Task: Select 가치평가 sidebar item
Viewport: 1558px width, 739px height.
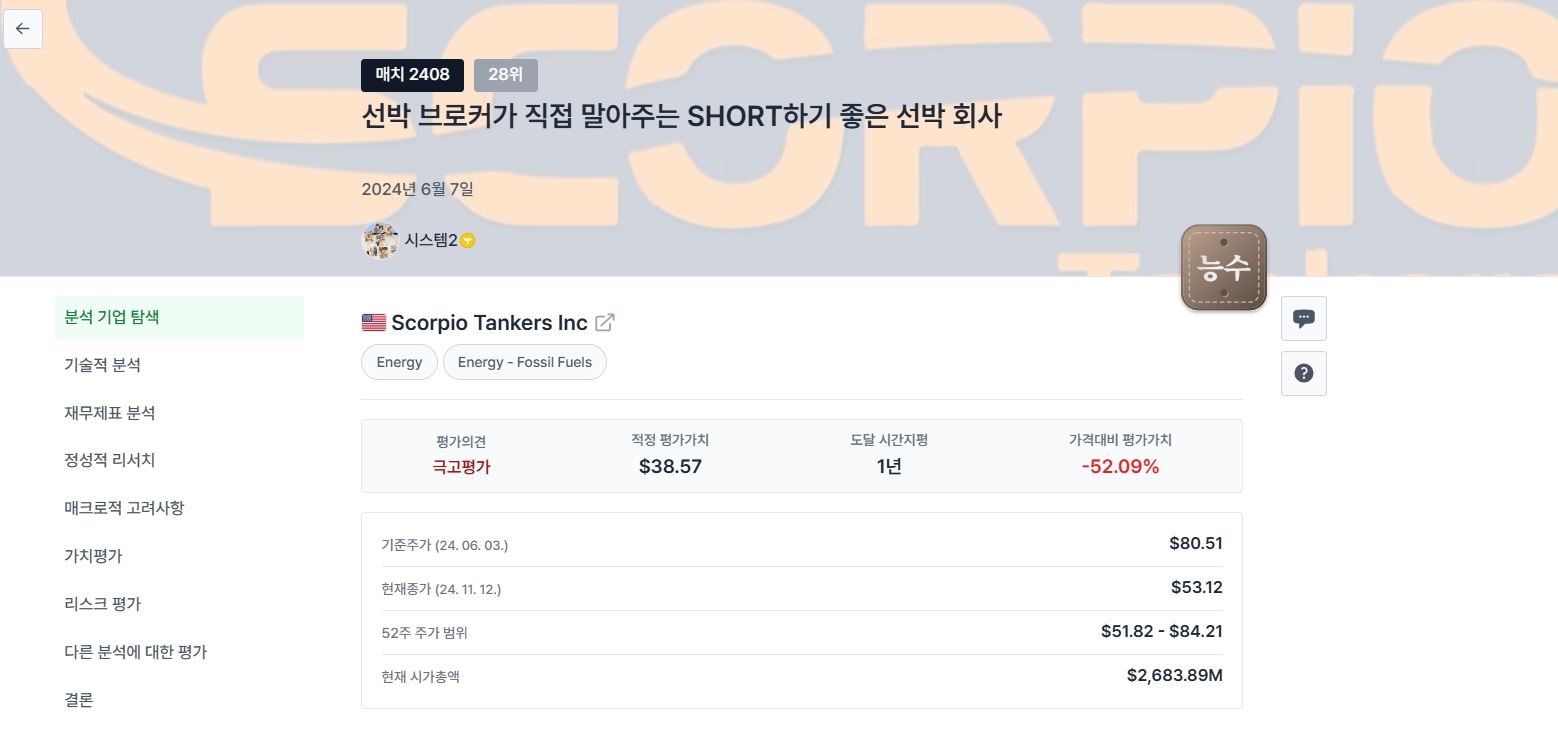Action: pyautogui.click(x=93, y=556)
